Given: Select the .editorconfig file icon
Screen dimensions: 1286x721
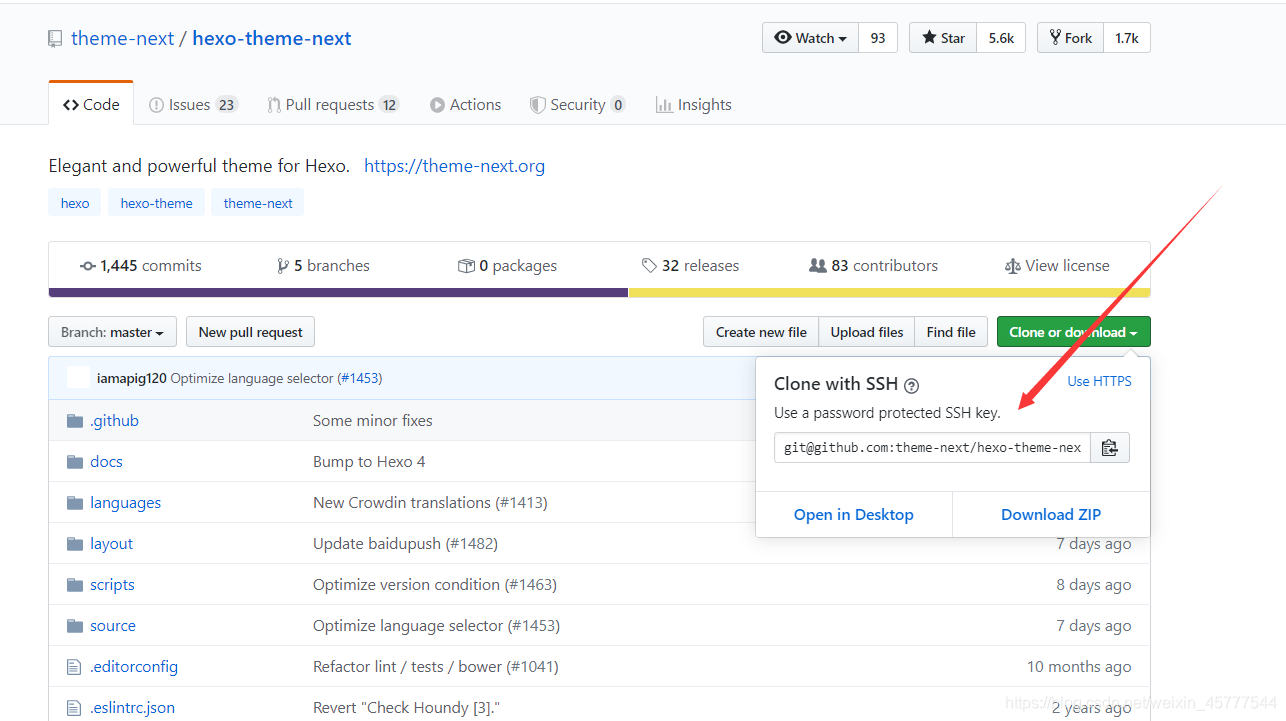Looking at the screenshot, I should (x=73, y=667).
